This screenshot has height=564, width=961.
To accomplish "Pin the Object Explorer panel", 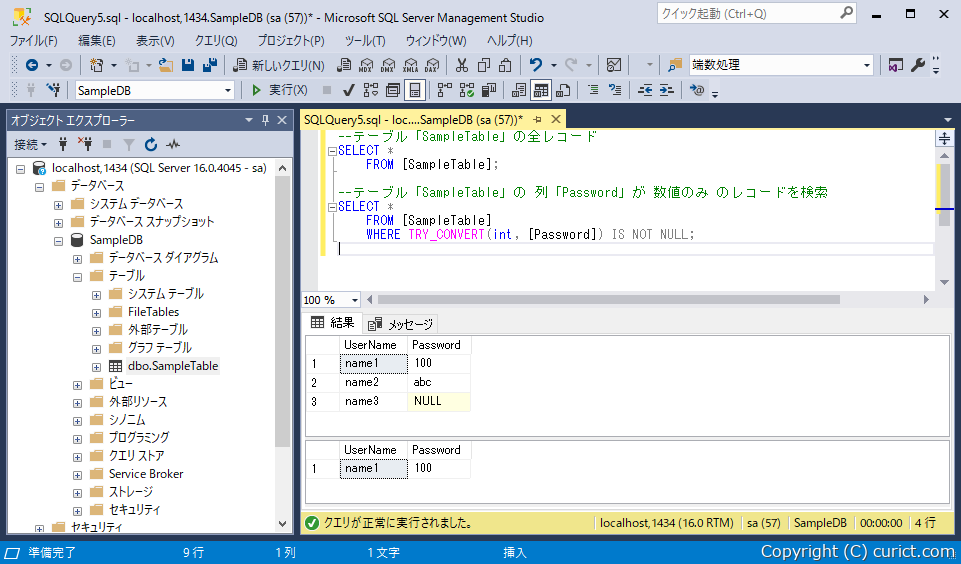I will click(265, 120).
